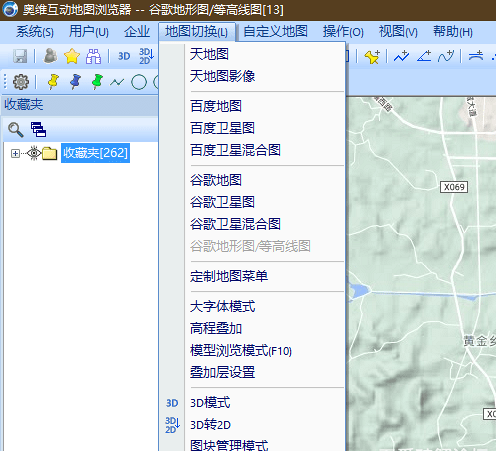Toggle eye visibility of 收藏夹 folder
This screenshot has width=496, height=451.
[34, 153]
